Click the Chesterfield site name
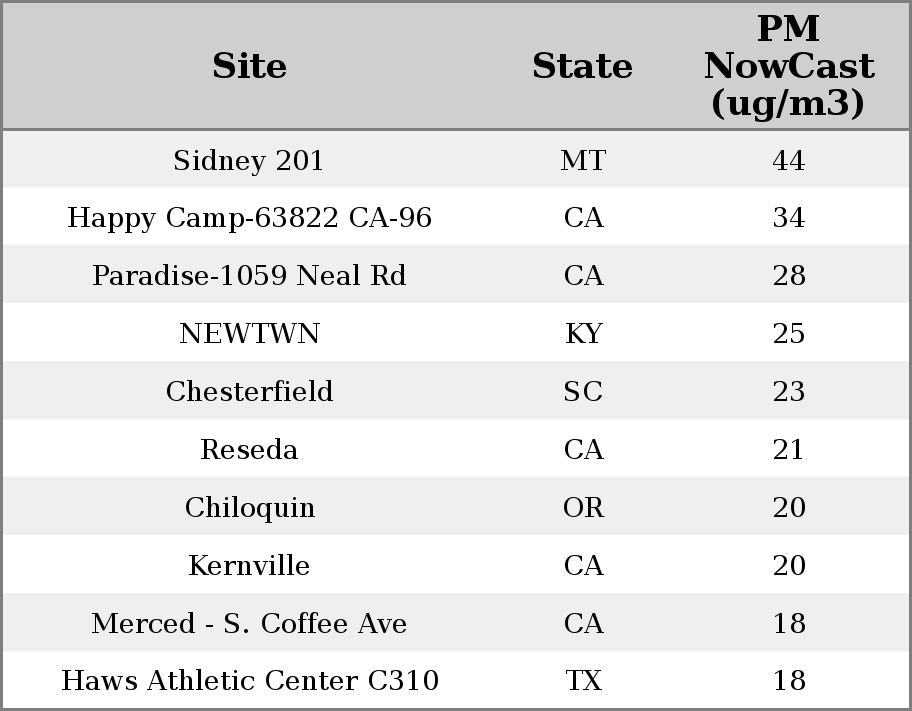 (249, 391)
